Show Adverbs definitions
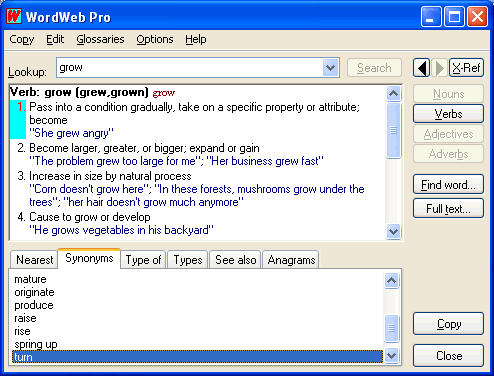494x376 pixels. pyautogui.click(x=448, y=154)
